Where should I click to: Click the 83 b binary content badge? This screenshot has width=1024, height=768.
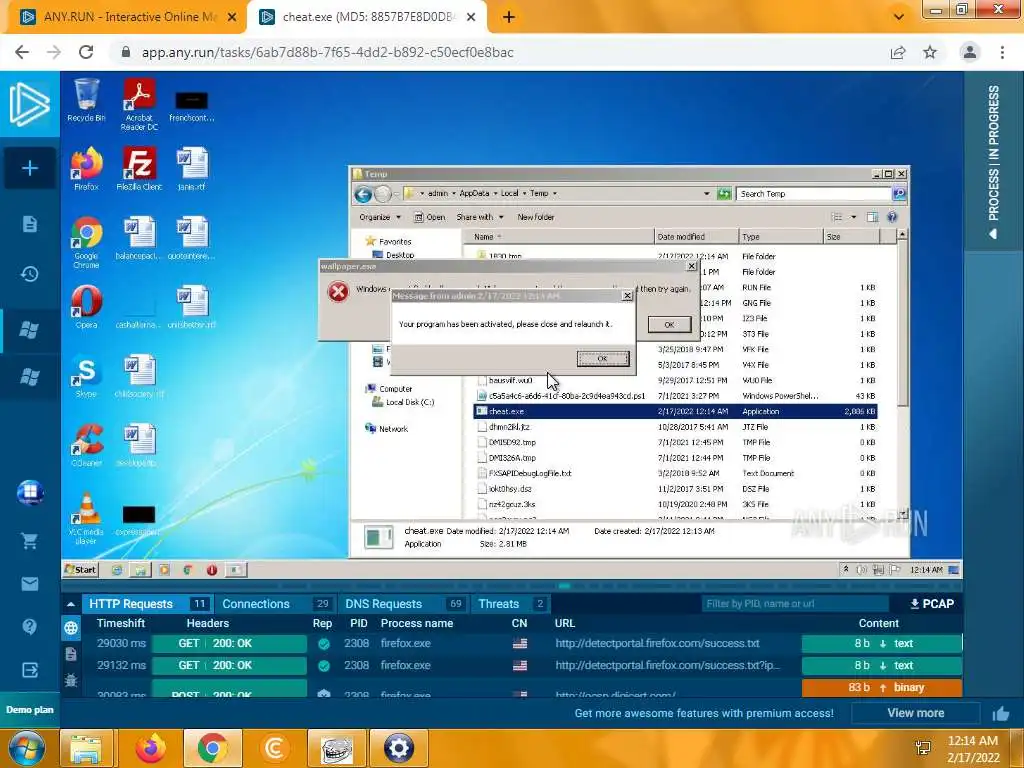click(882, 687)
